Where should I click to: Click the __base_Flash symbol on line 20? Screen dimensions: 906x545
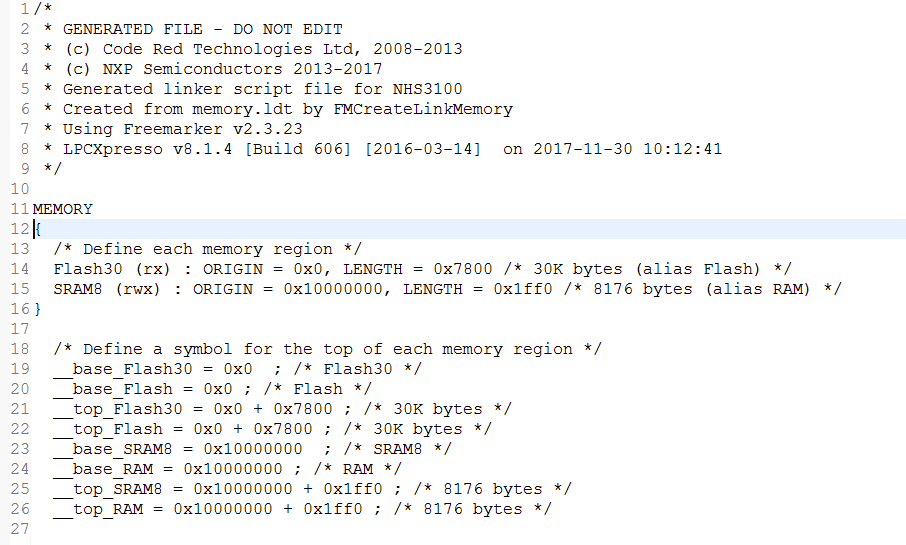[113, 389]
